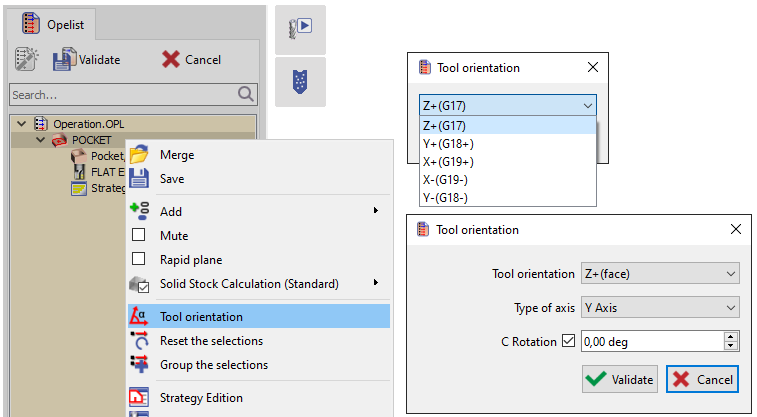757x417 pixels.
Task: Click the Reset the selections icon
Action: click(x=140, y=341)
